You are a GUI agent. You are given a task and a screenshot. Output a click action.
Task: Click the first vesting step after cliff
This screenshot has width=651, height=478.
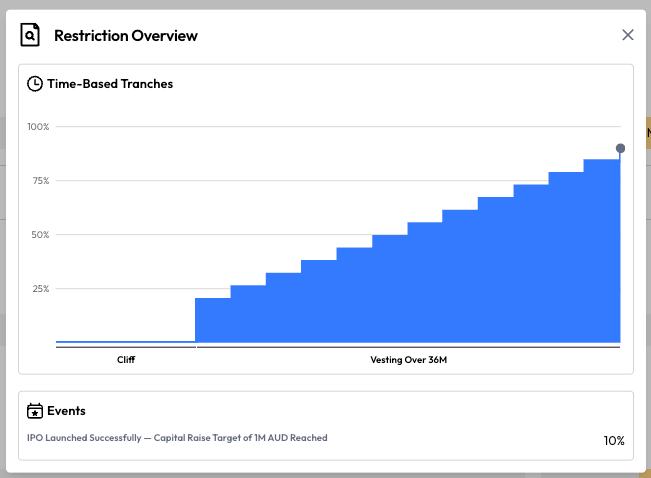pyautogui.click(x=213, y=320)
